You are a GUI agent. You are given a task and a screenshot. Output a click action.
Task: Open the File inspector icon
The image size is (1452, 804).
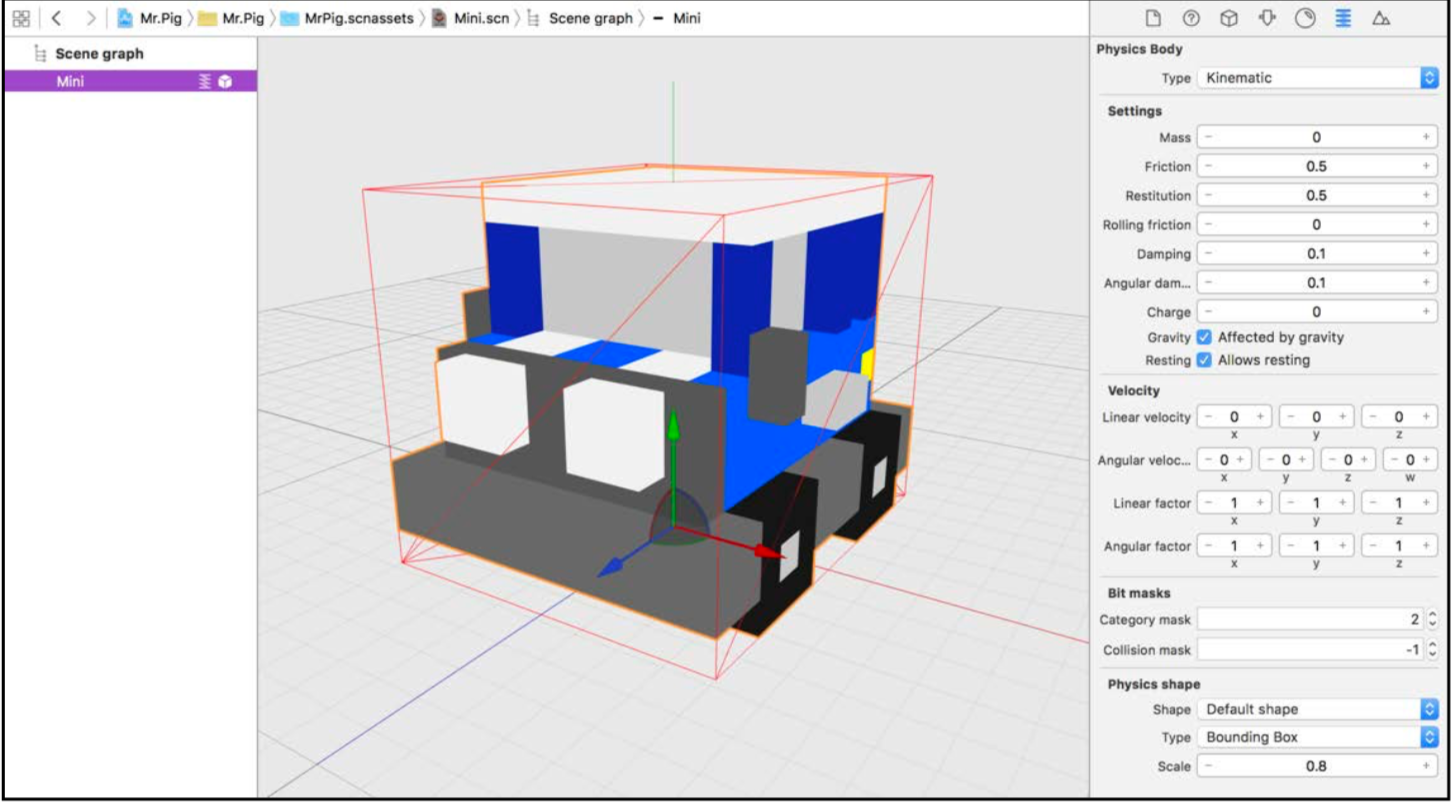[x=1153, y=18]
